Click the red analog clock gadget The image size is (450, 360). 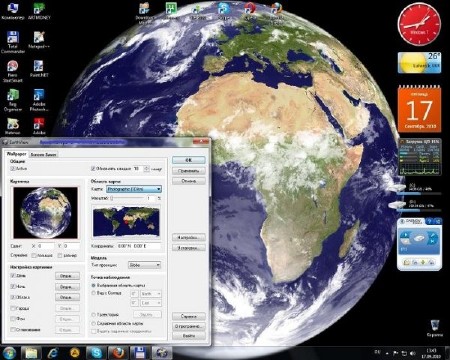419,24
